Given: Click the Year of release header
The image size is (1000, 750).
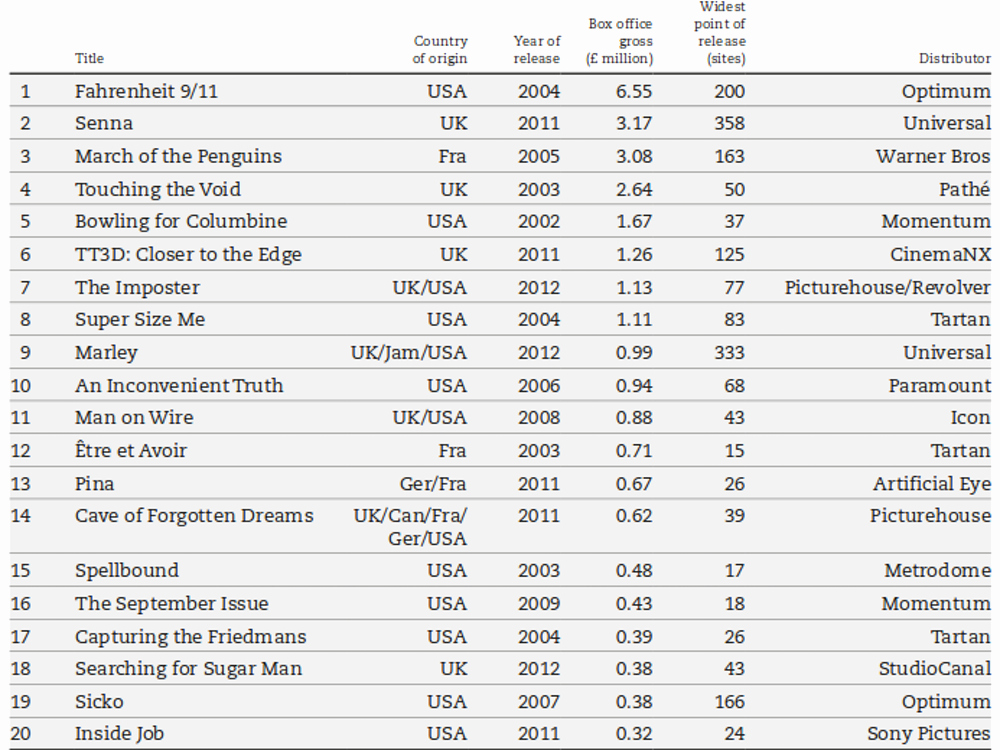Looking at the screenshot, I should click(536, 50).
